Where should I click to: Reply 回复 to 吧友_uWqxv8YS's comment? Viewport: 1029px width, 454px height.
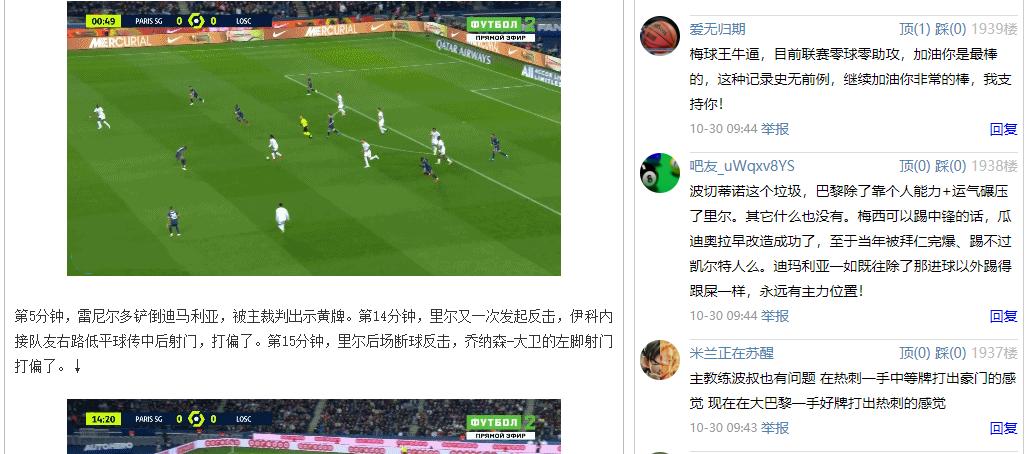[x=1003, y=316]
